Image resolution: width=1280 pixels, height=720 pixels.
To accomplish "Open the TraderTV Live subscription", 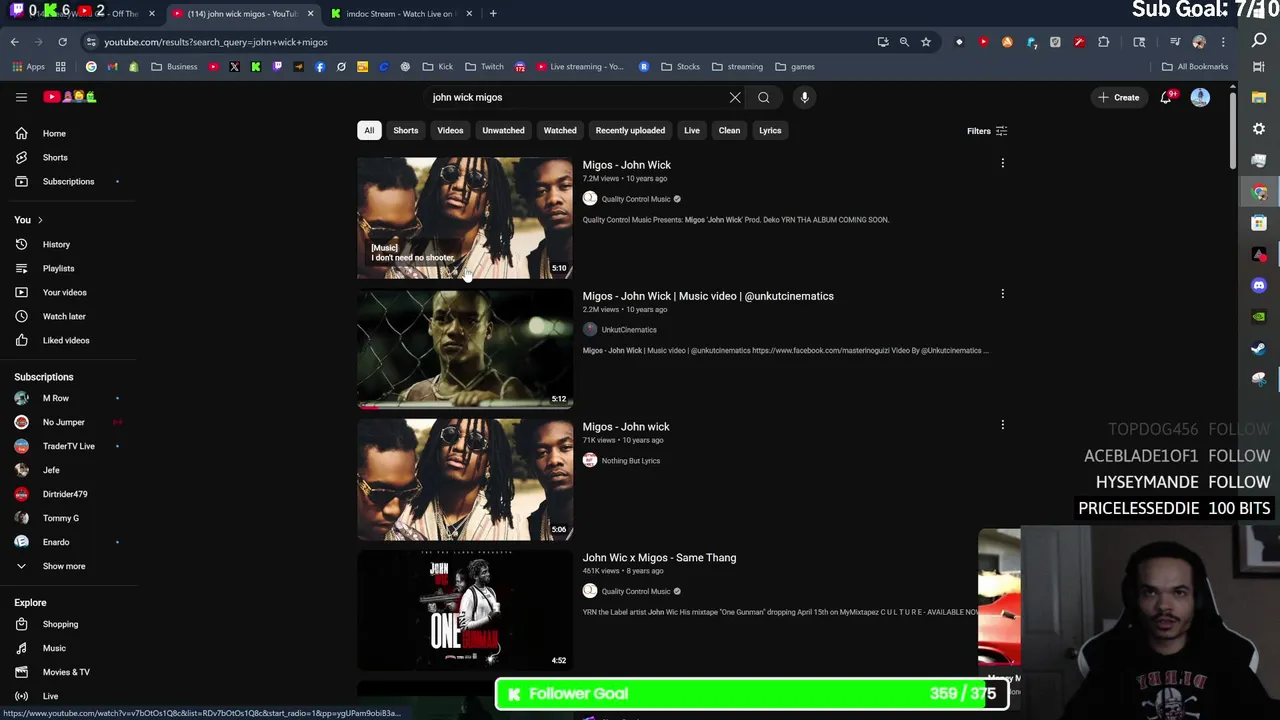I will pos(67,446).
